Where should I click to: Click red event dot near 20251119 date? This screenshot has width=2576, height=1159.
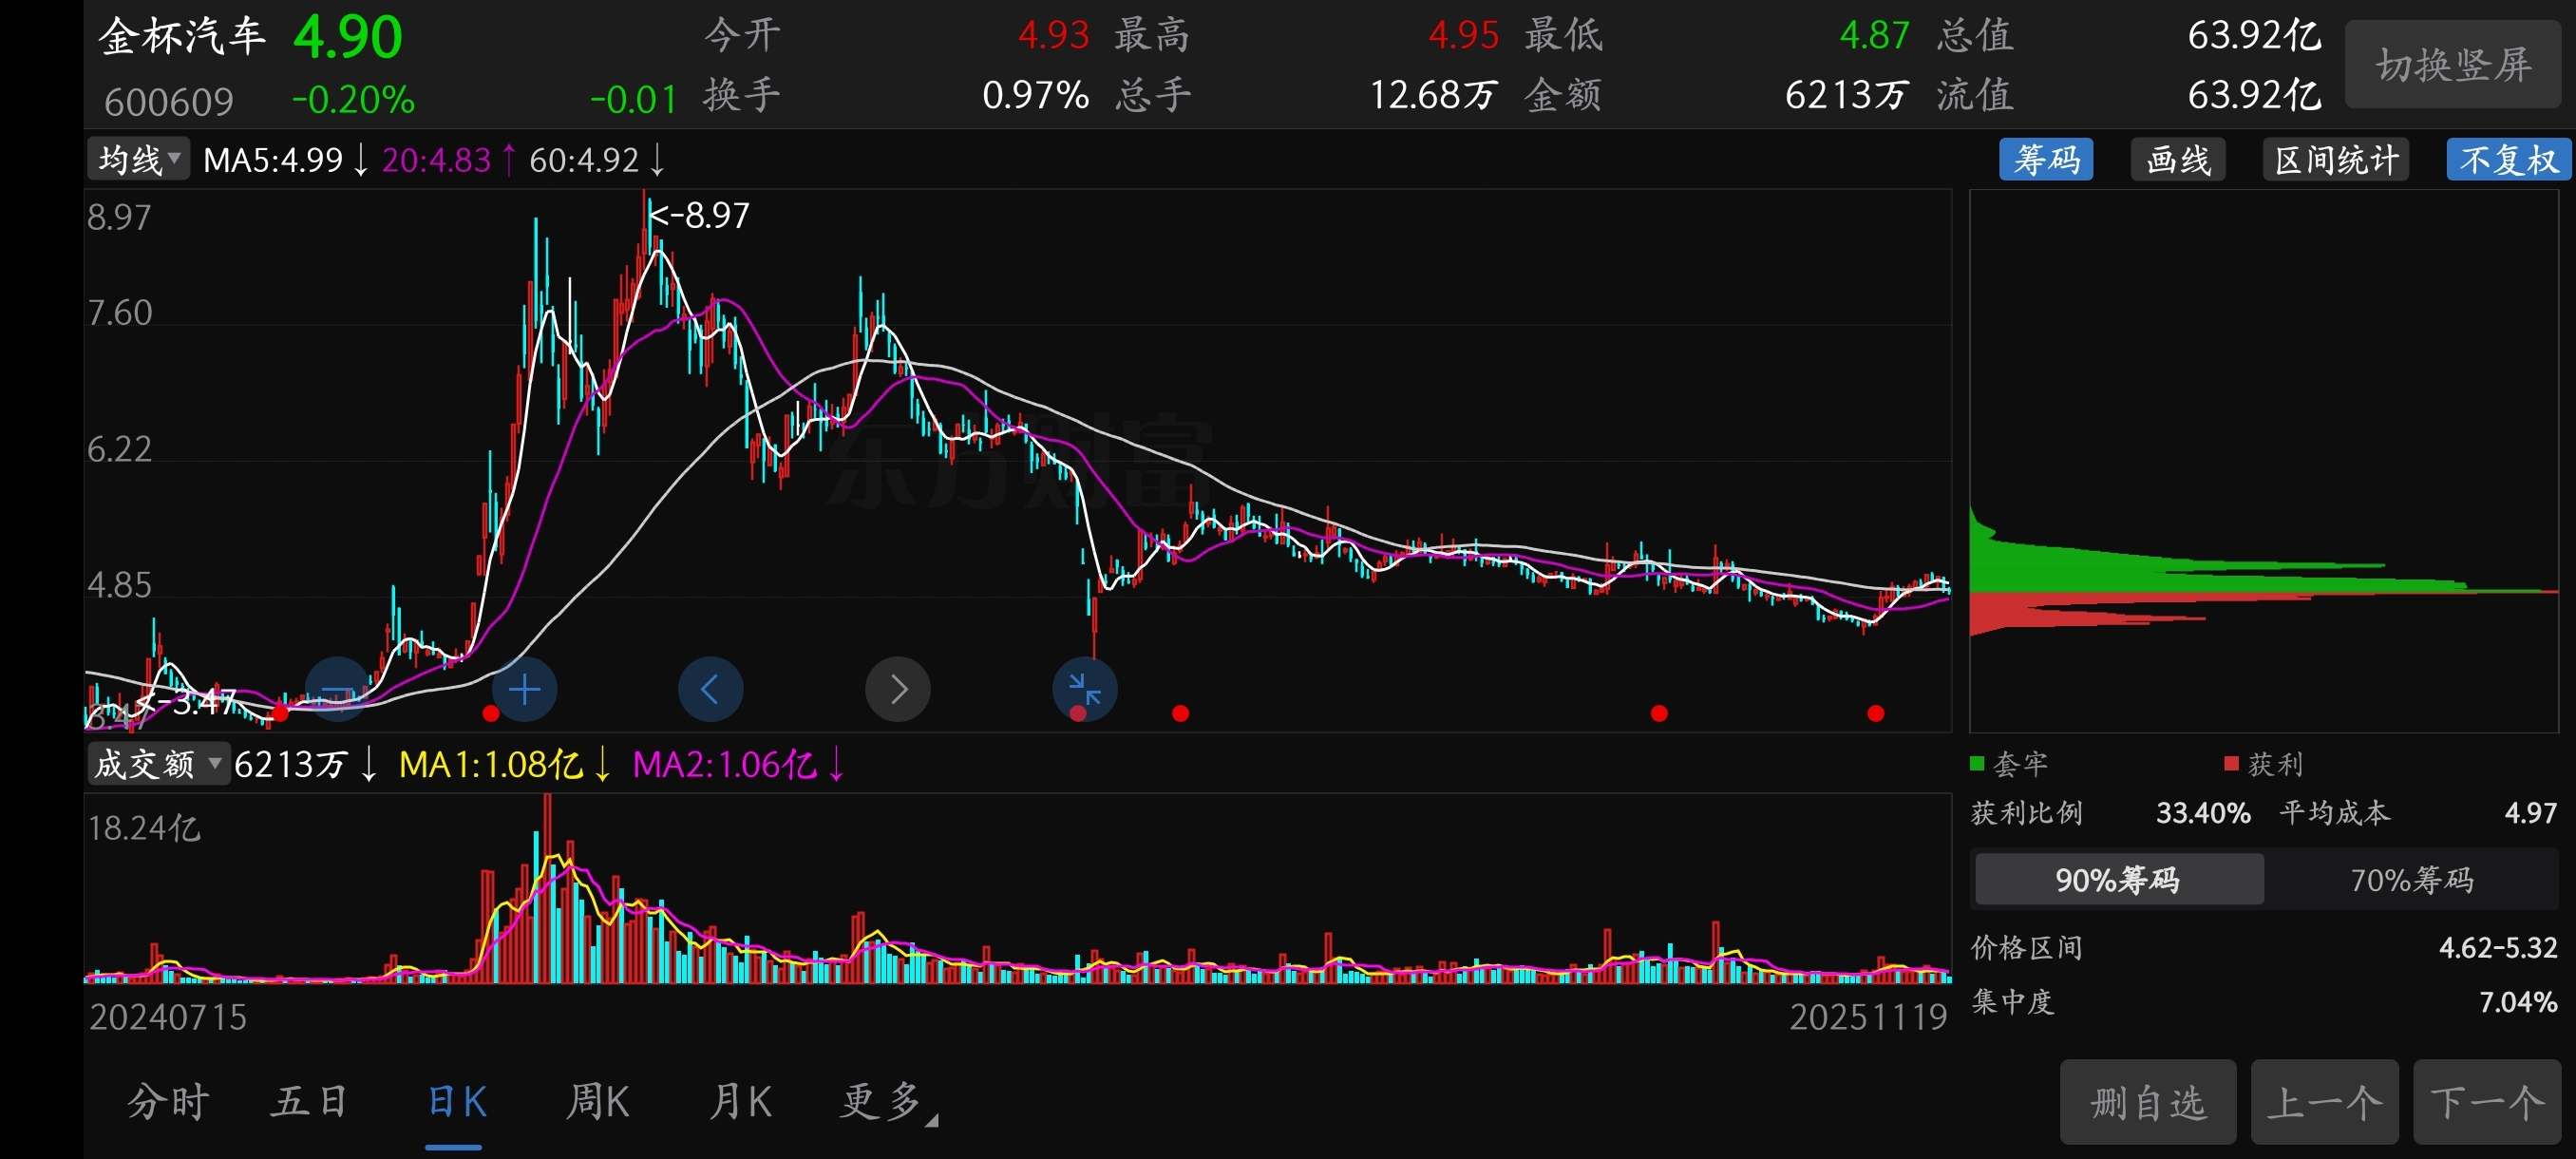coord(1875,713)
